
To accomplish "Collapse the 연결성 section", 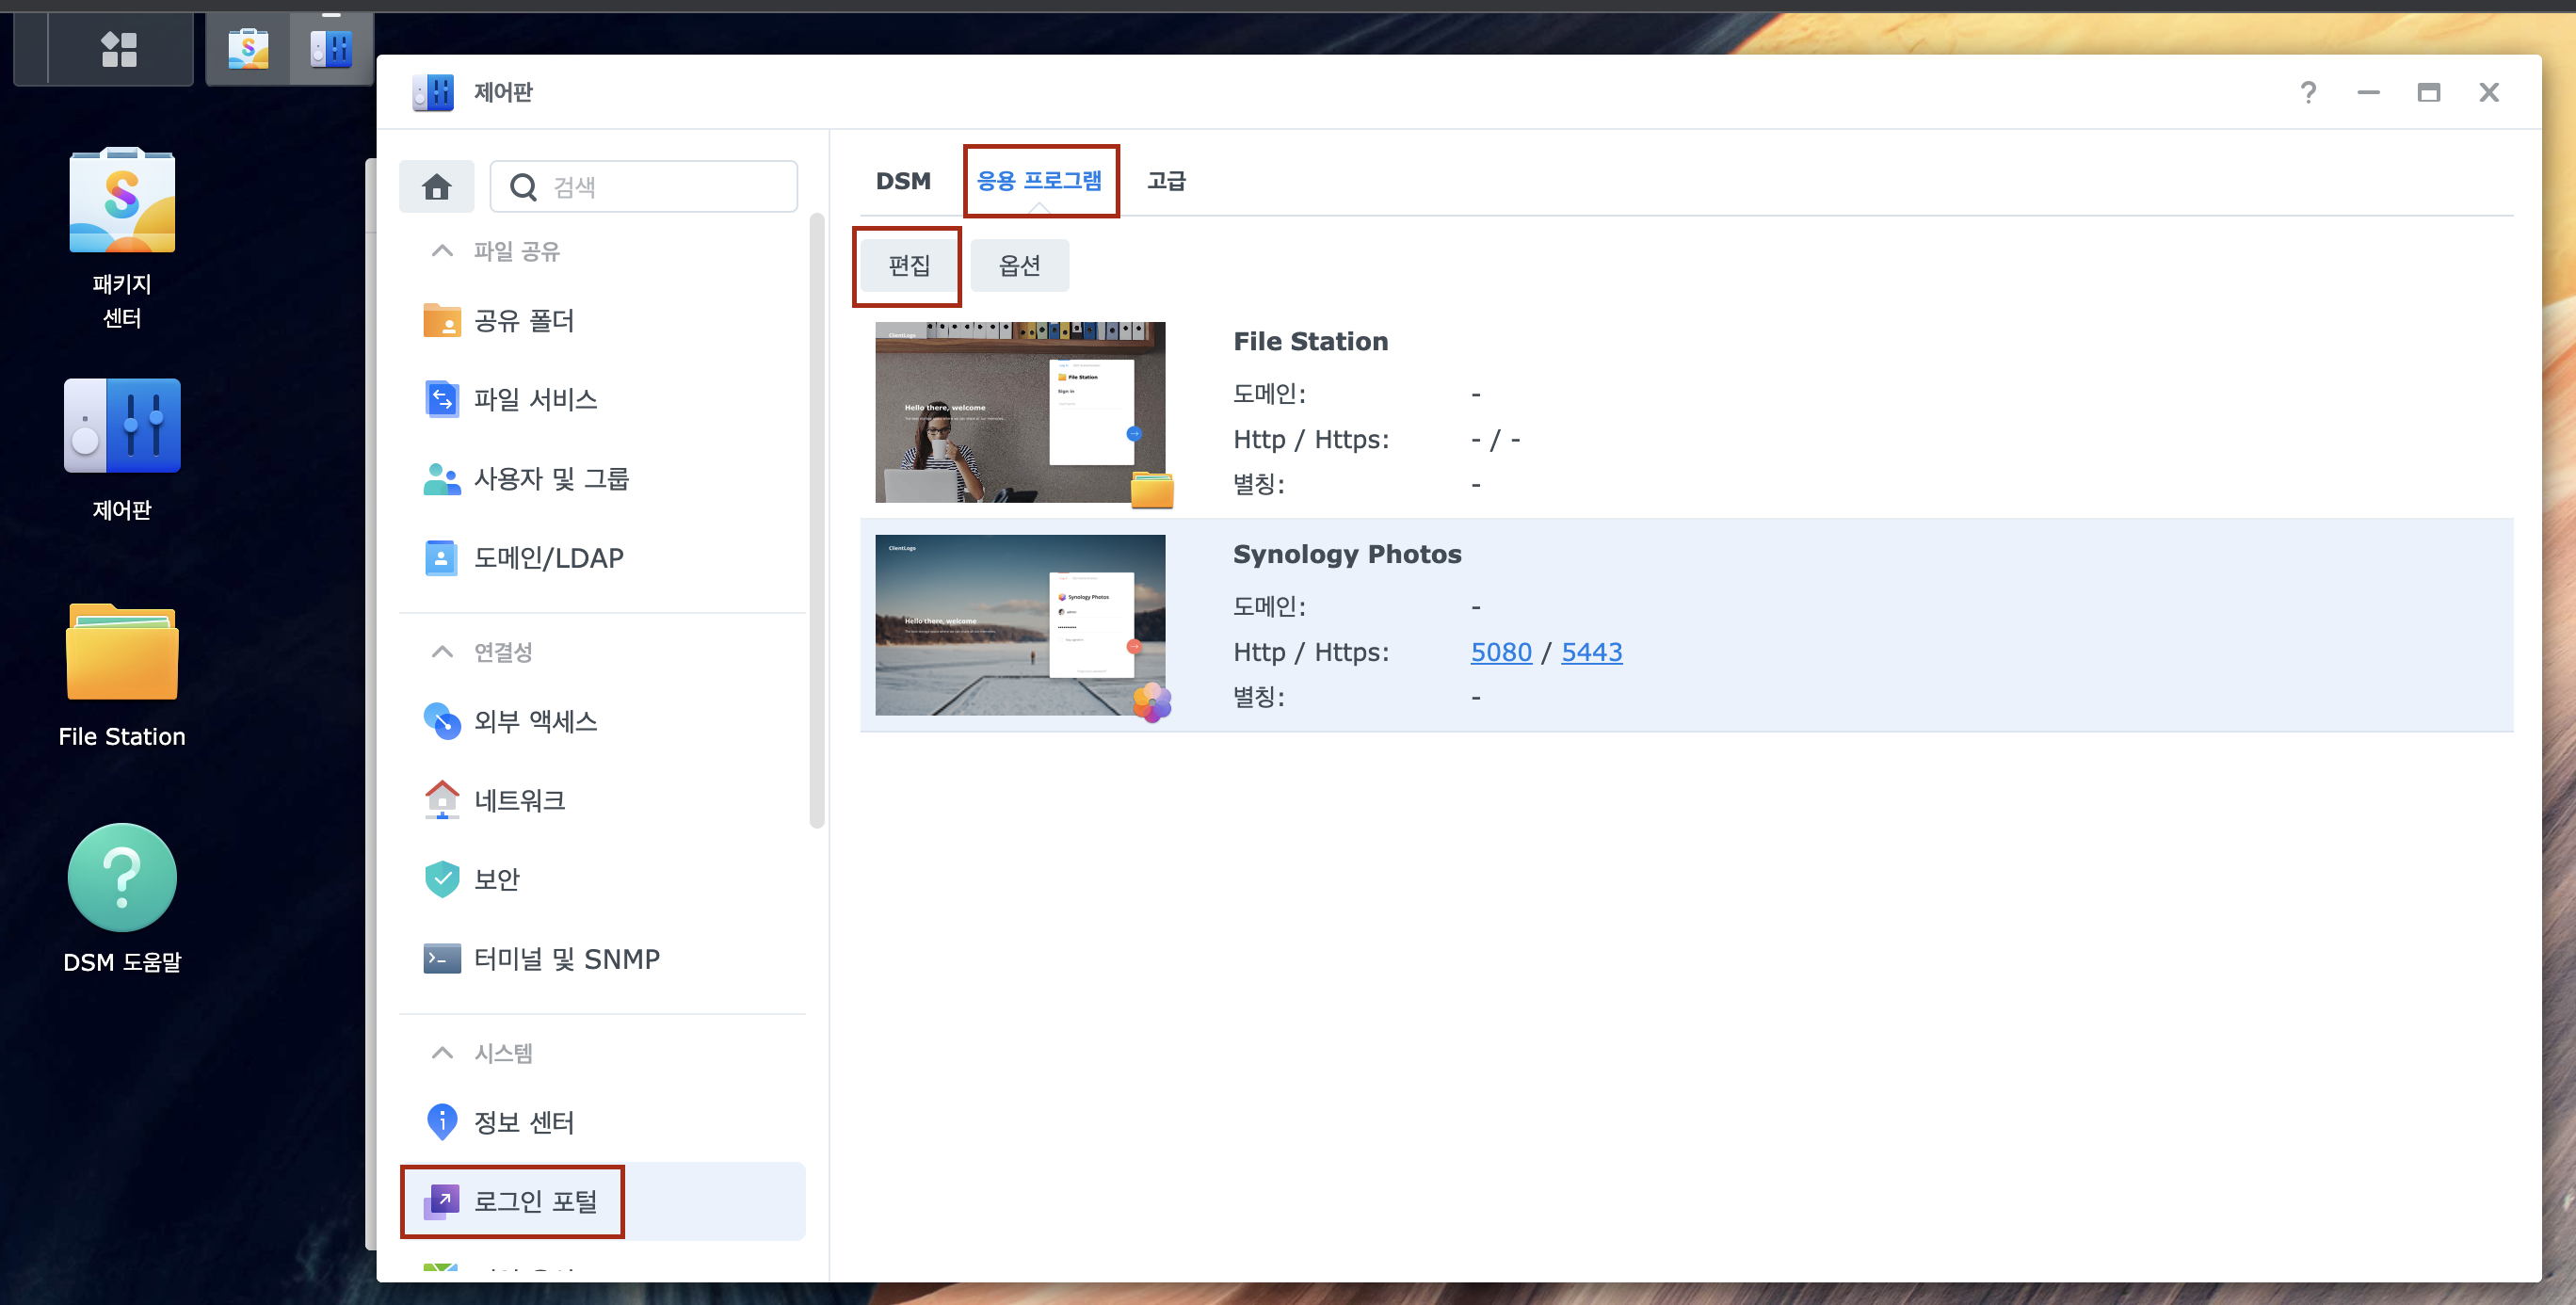I will pos(442,652).
